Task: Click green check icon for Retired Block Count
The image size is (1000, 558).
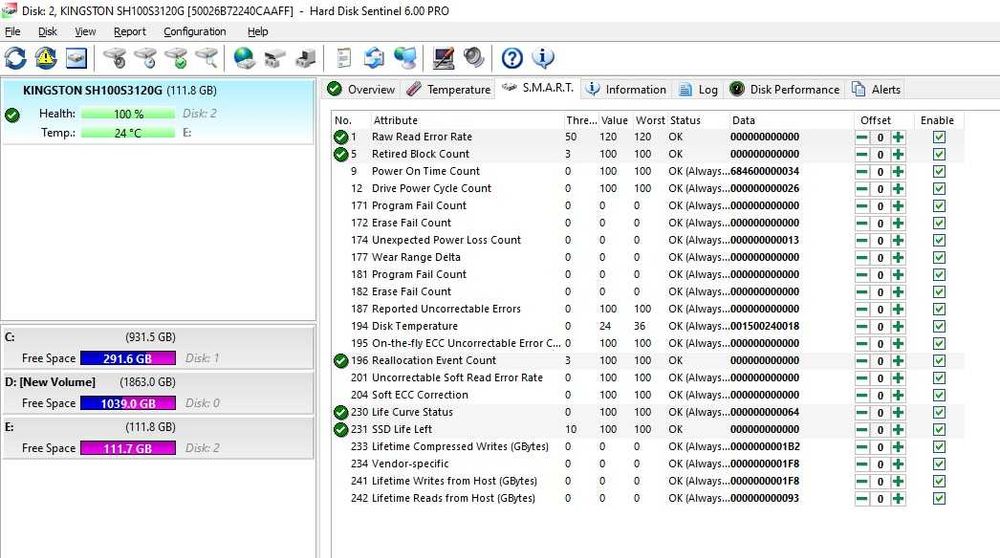Action: click(x=341, y=154)
